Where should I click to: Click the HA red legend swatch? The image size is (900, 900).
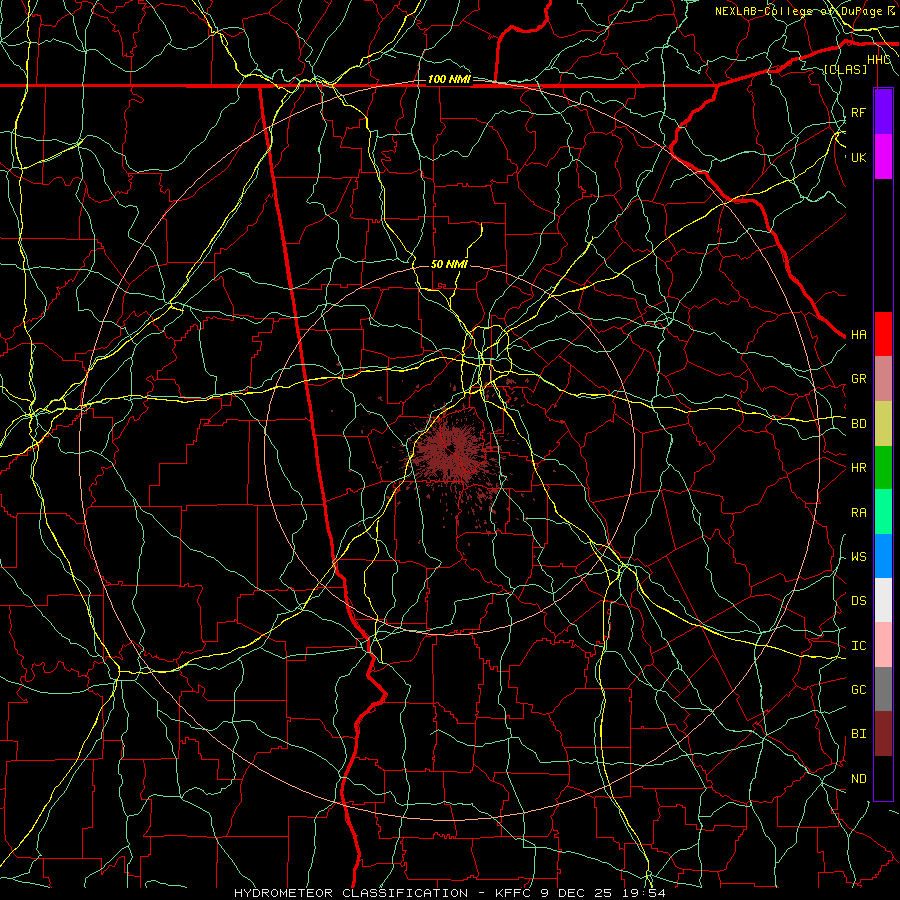click(x=883, y=334)
